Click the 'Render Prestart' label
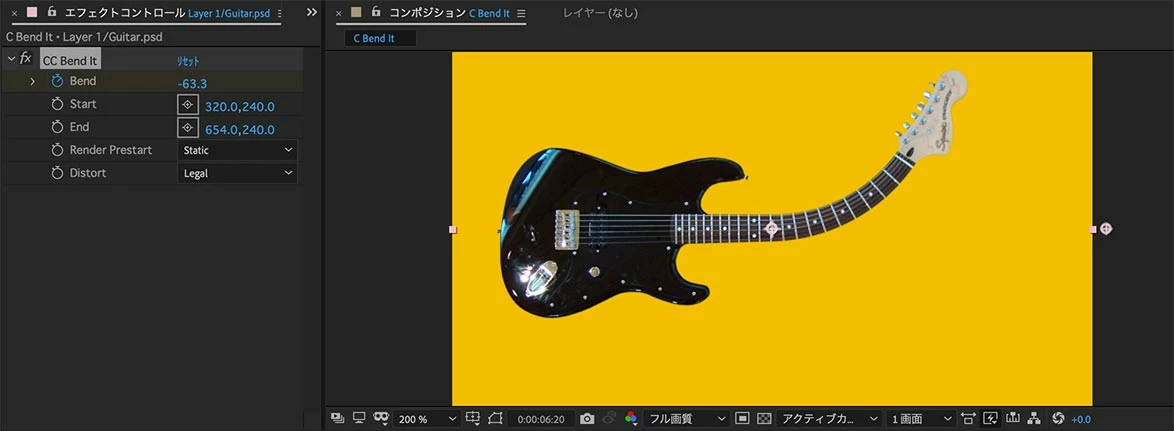This screenshot has width=1174, height=431. click(x=111, y=150)
